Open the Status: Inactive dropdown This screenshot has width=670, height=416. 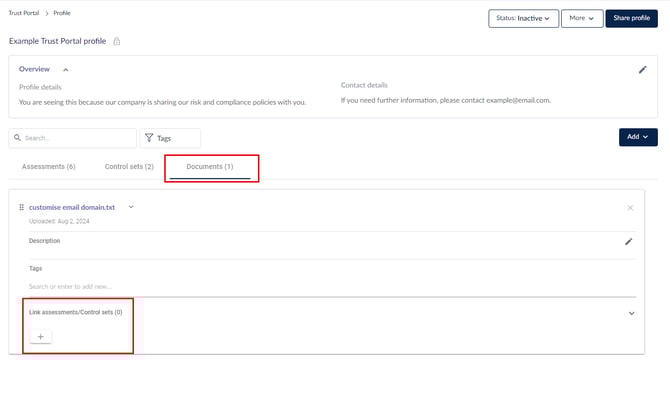click(x=523, y=18)
